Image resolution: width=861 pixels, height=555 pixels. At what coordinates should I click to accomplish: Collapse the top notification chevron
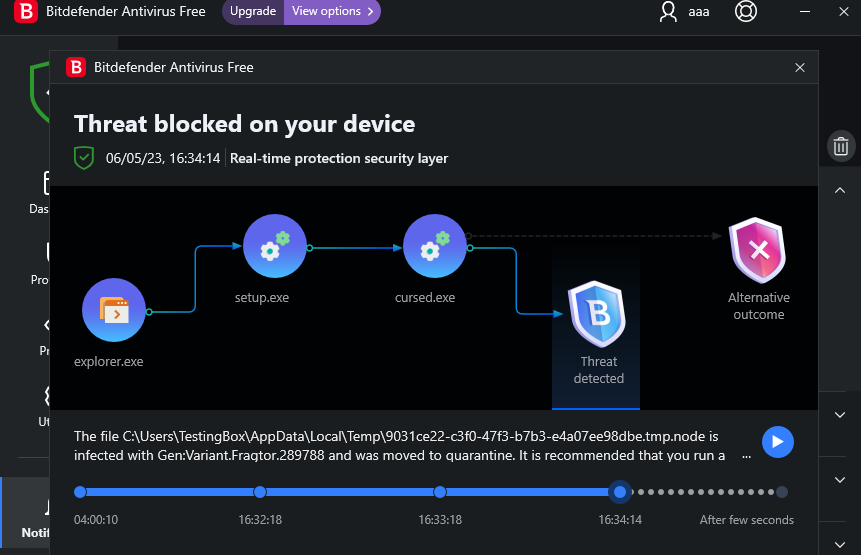[840, 190]
